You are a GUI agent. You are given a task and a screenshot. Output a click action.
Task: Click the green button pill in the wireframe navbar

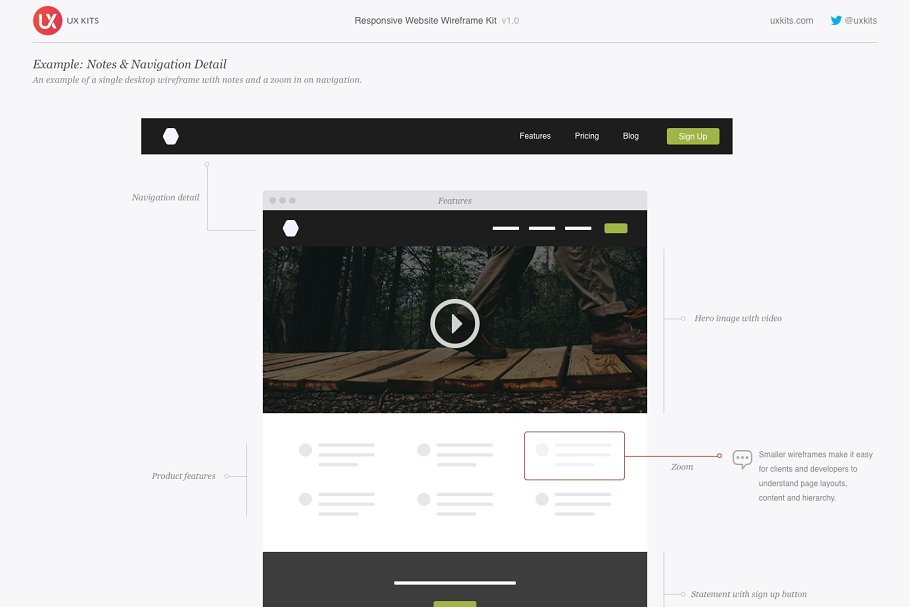click(615, 227)
